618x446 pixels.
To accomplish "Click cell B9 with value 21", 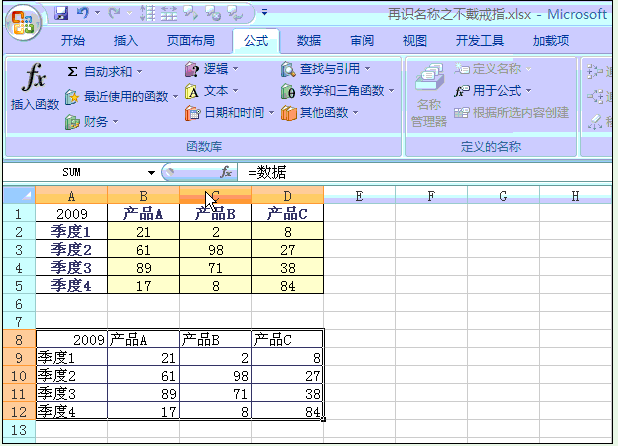I will point(143,358).
